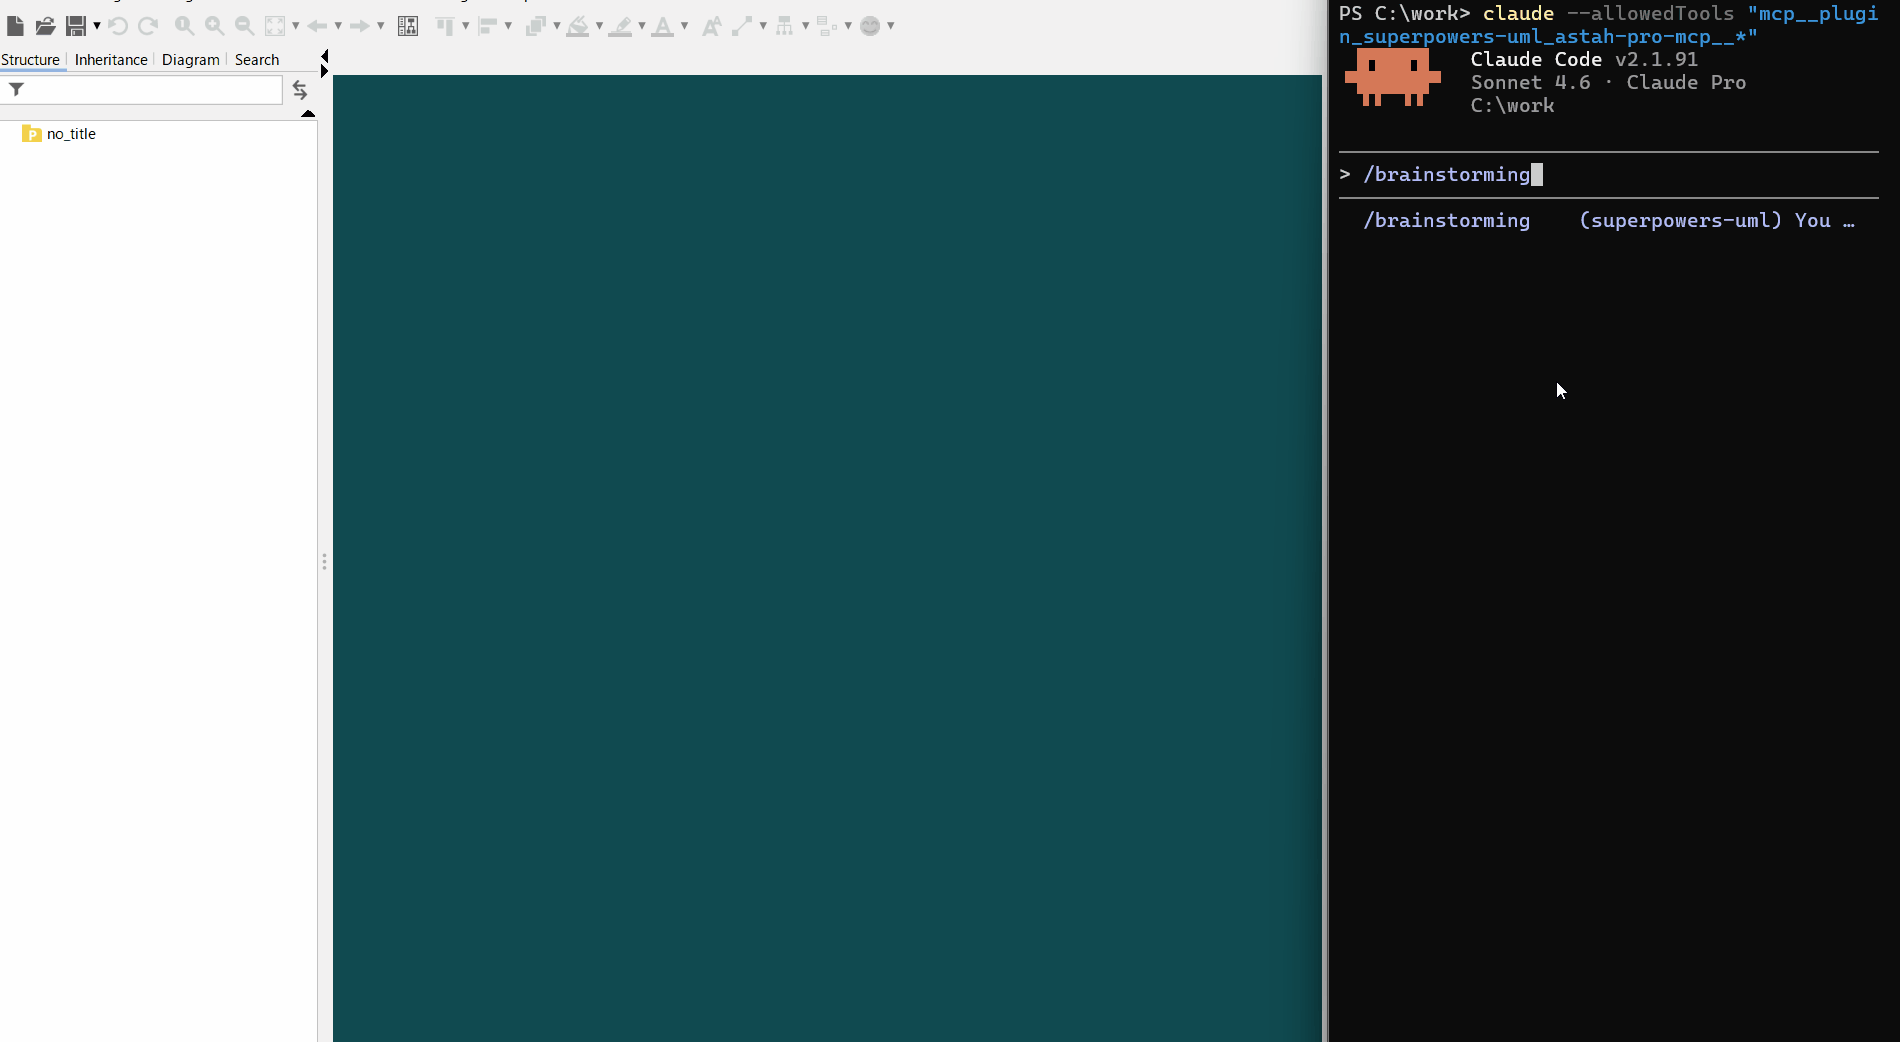Click the resize/adjust size icon
Screen dimensions: 1900x1042
[827, 26]
